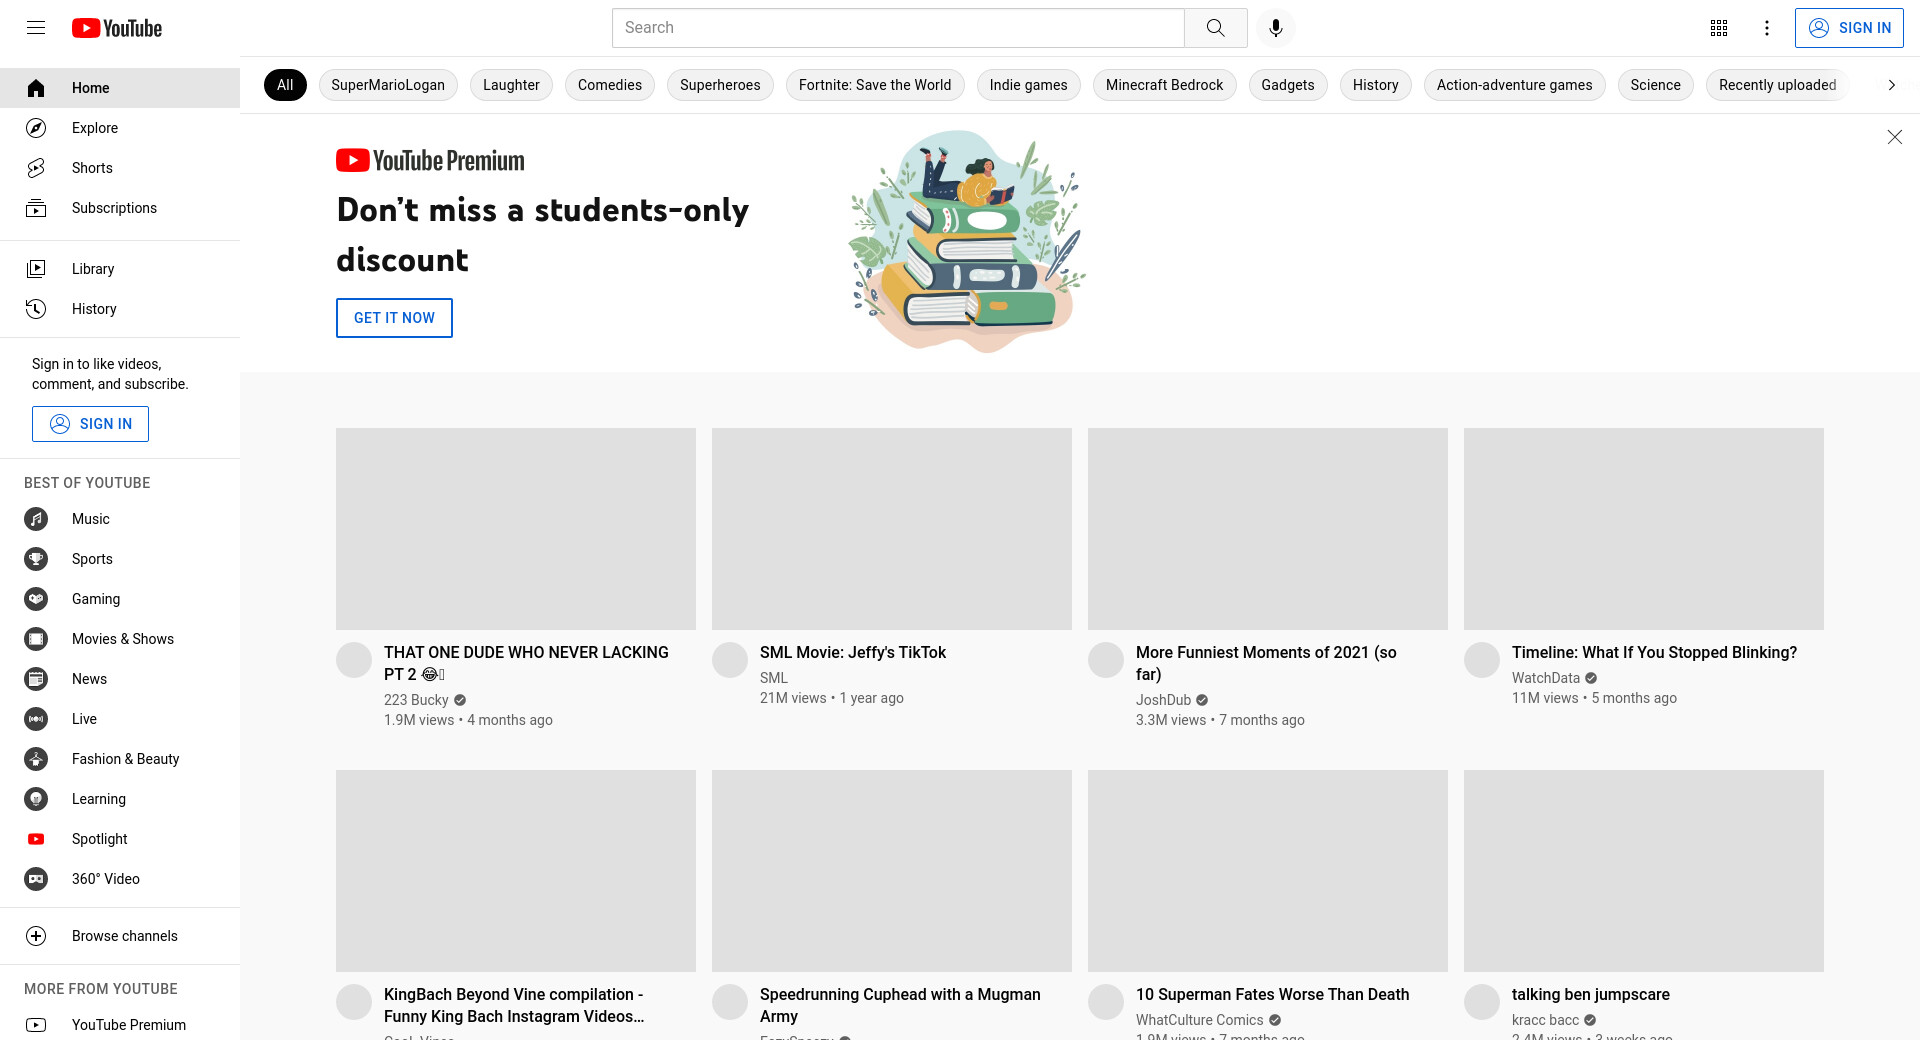Open the SML Movie: Jeffy's TikTok title
Viewport: 1920px width, 1040px height.
pos(853,652)
